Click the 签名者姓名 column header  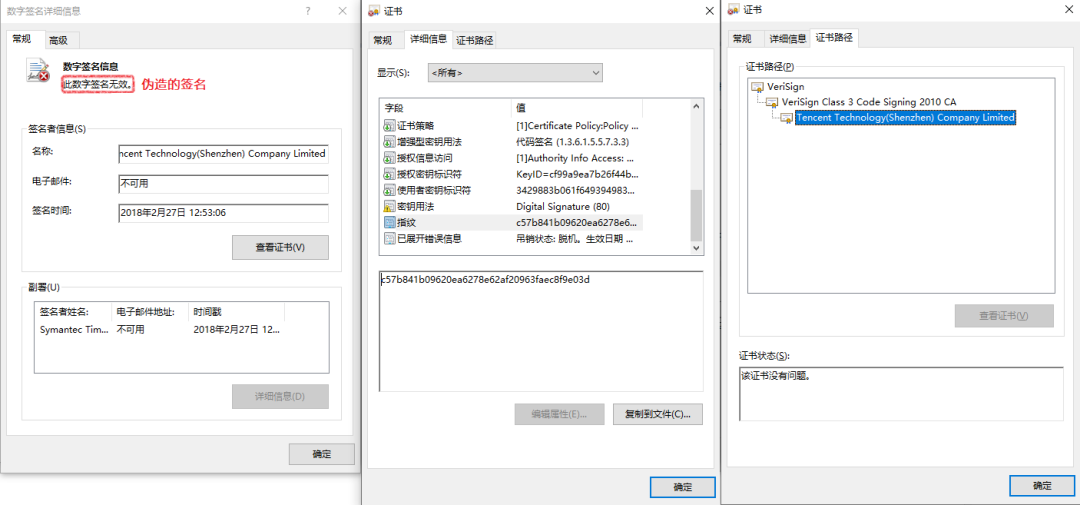pos(74,311)
